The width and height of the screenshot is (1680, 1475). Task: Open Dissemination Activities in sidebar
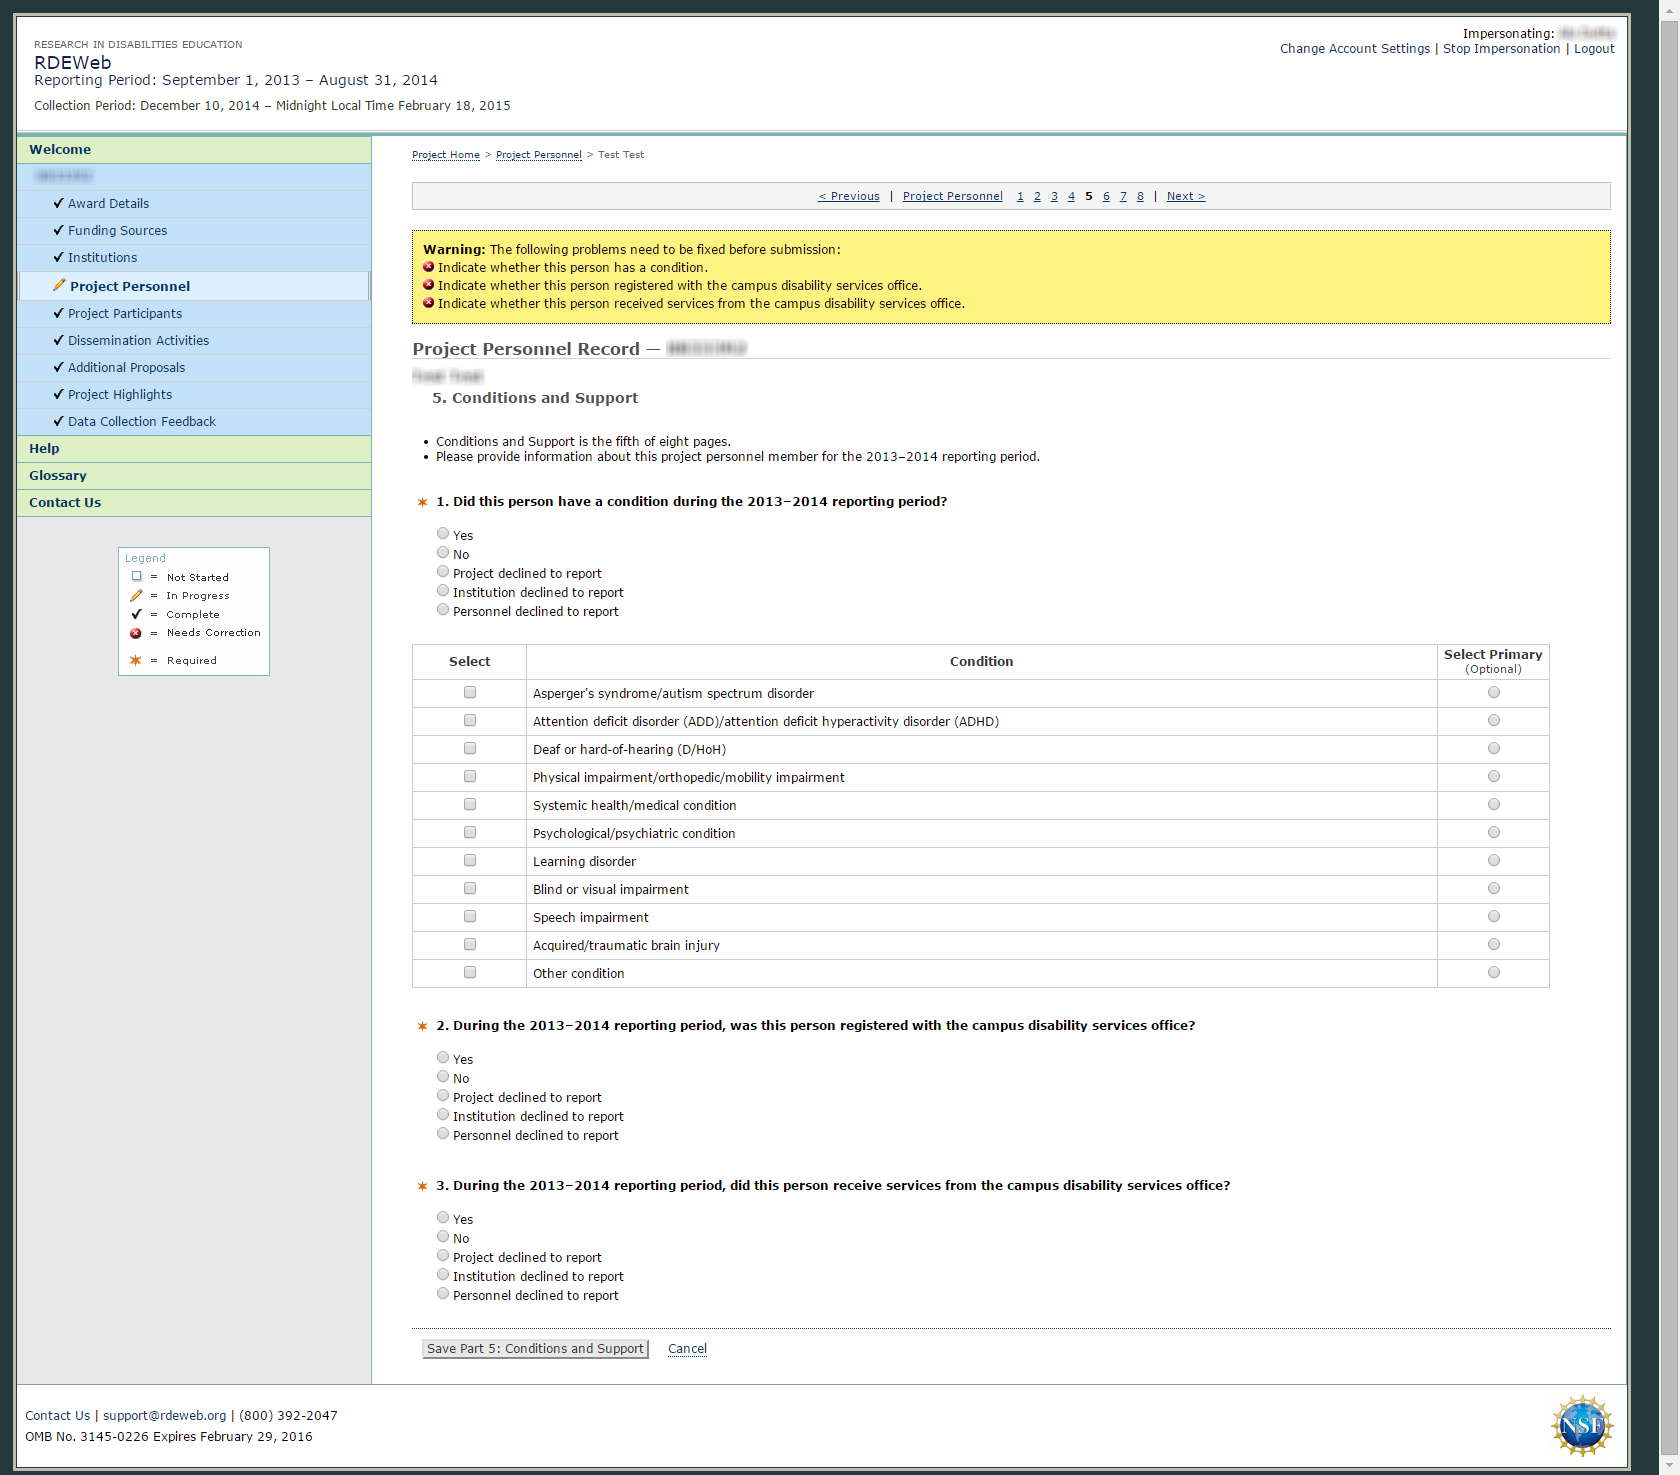point(138,340)
